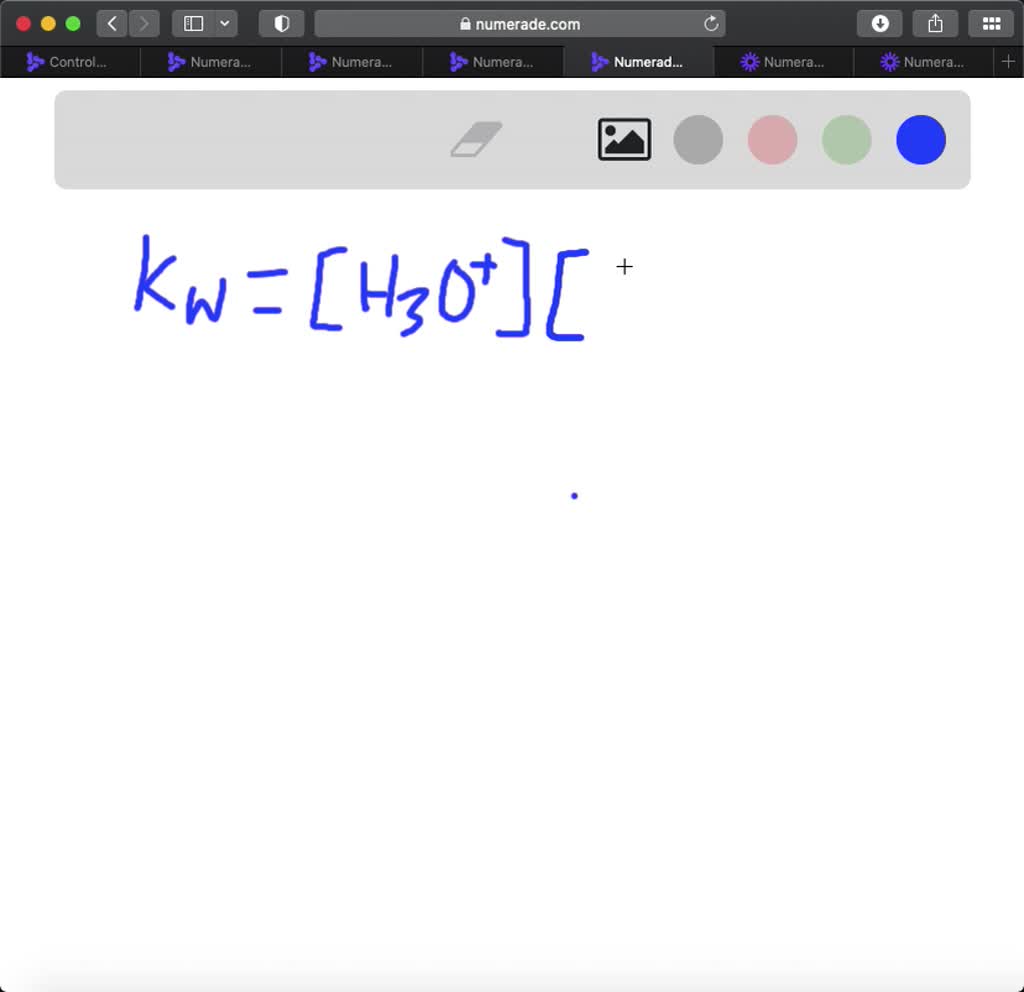Viewport: 1024px width, 992px height.
Task: Toggle the Safari sidebar visibility
Action: 192,23
